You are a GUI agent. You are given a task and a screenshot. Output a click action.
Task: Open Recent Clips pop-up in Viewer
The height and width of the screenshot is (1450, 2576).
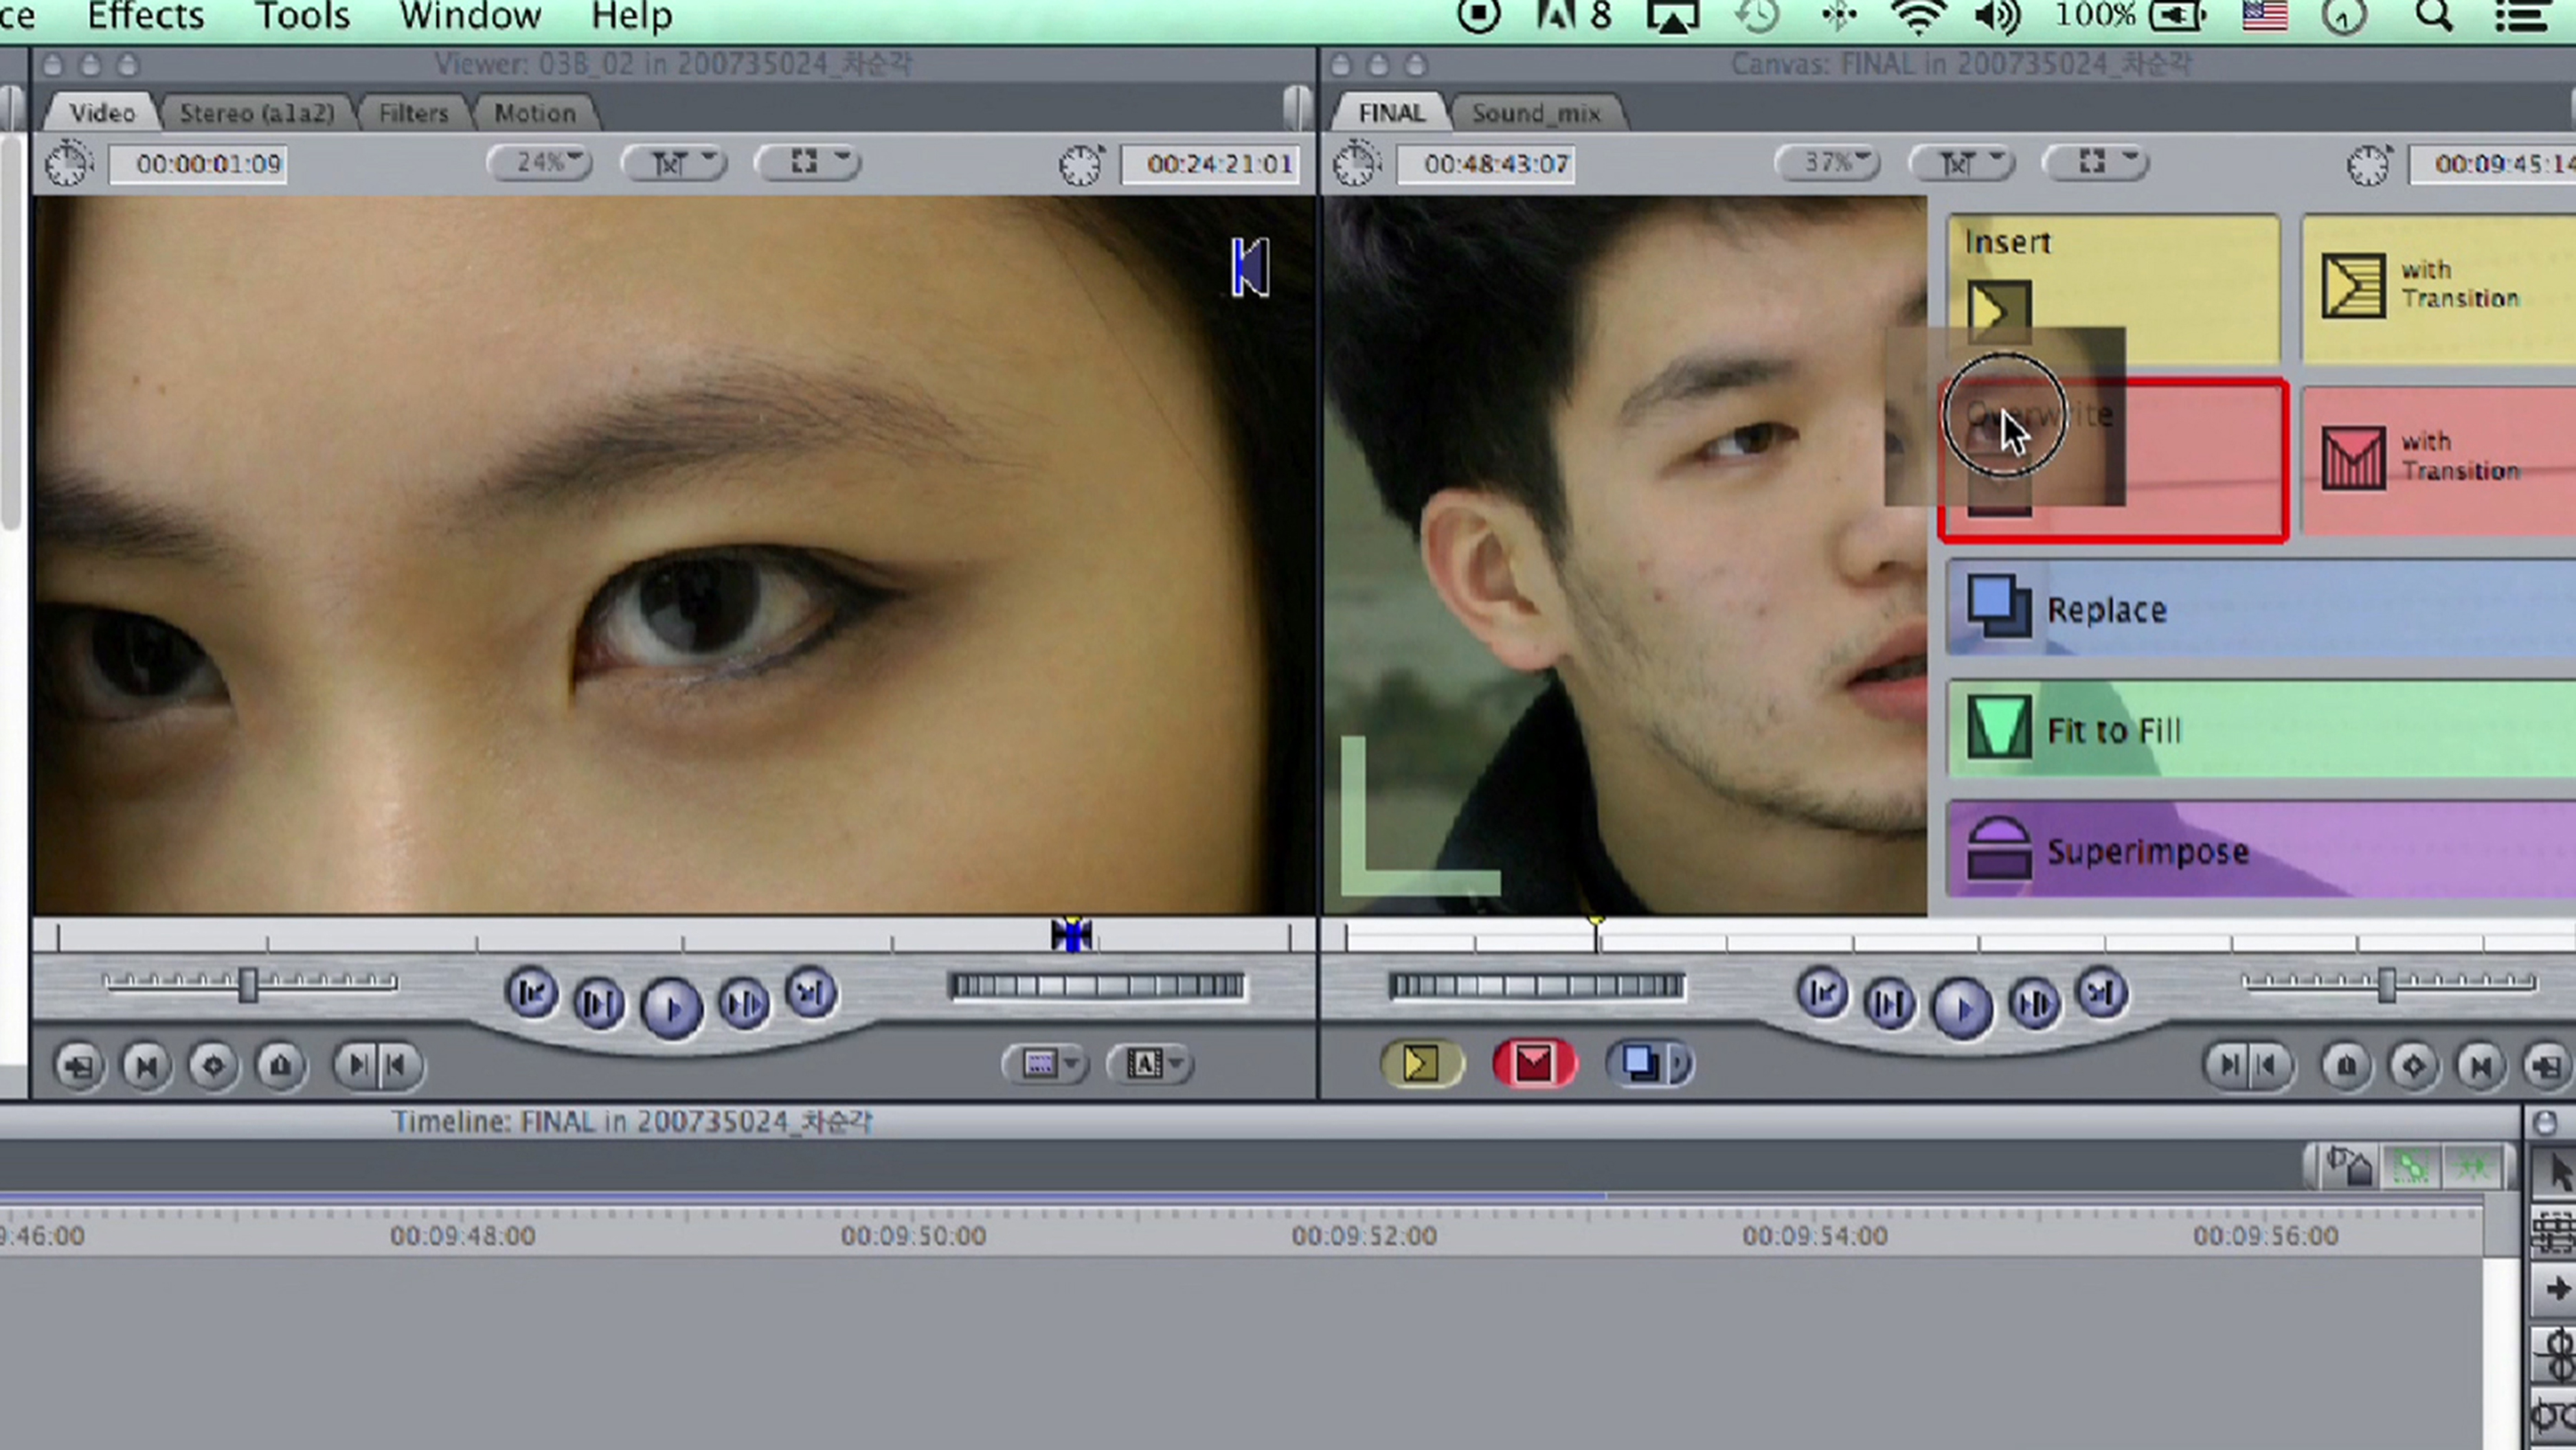coord(1046,1064)
